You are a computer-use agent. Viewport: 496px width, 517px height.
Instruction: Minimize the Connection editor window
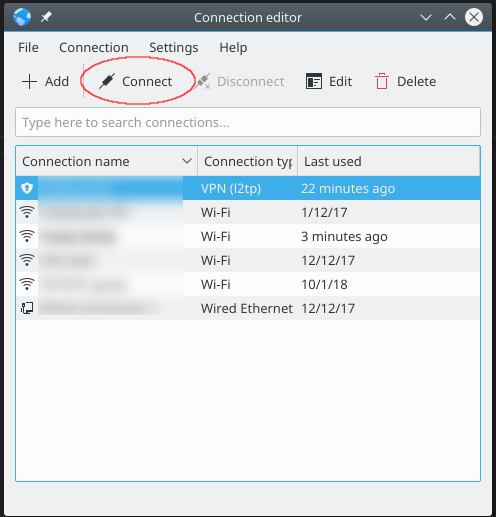[426, 17]
